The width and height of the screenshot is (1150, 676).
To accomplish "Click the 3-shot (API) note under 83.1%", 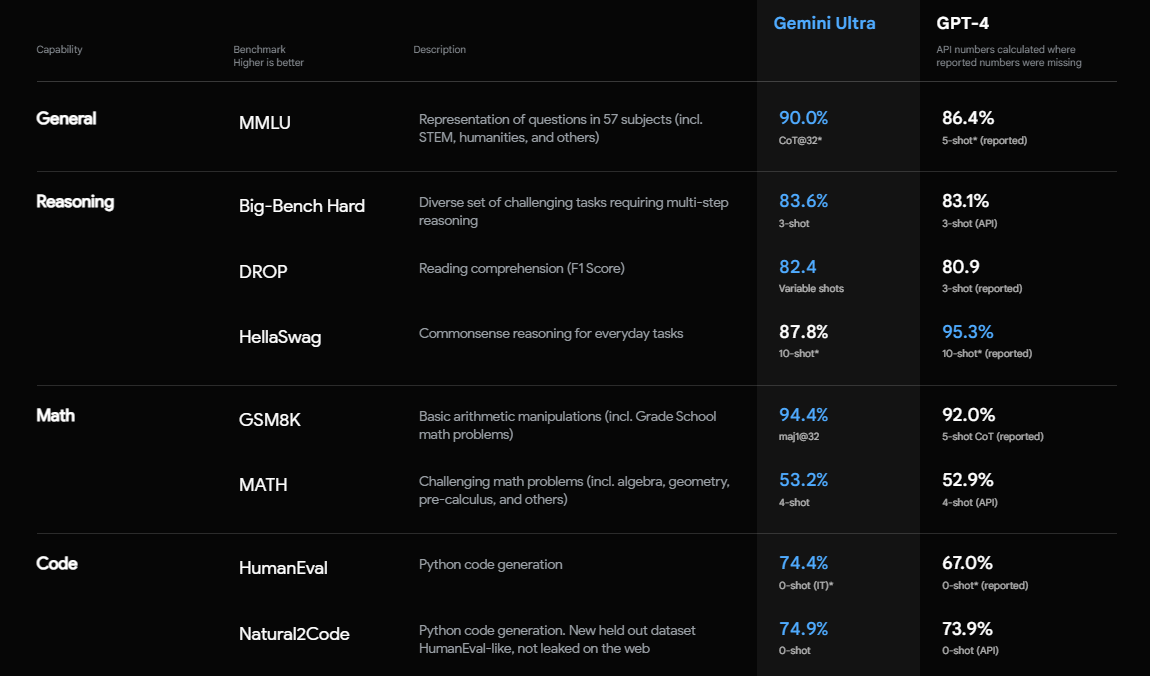I will tap(970, 224).
